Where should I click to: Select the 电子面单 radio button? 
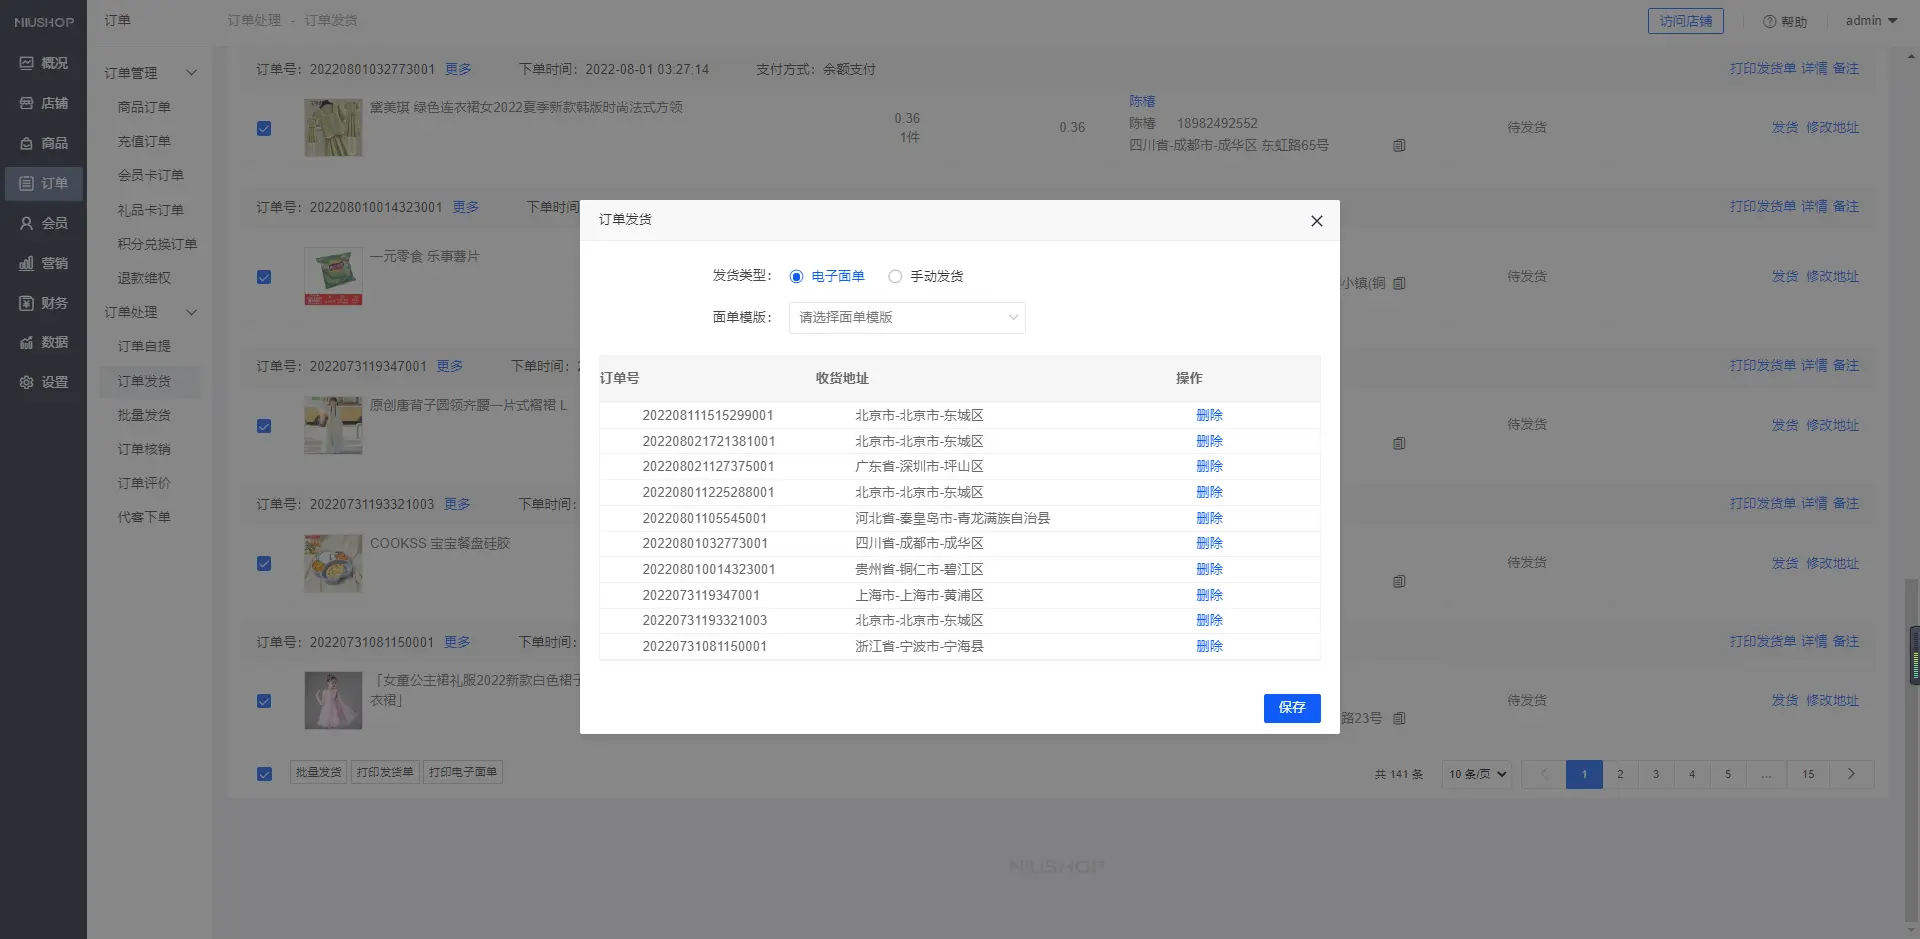pos(797,277)
